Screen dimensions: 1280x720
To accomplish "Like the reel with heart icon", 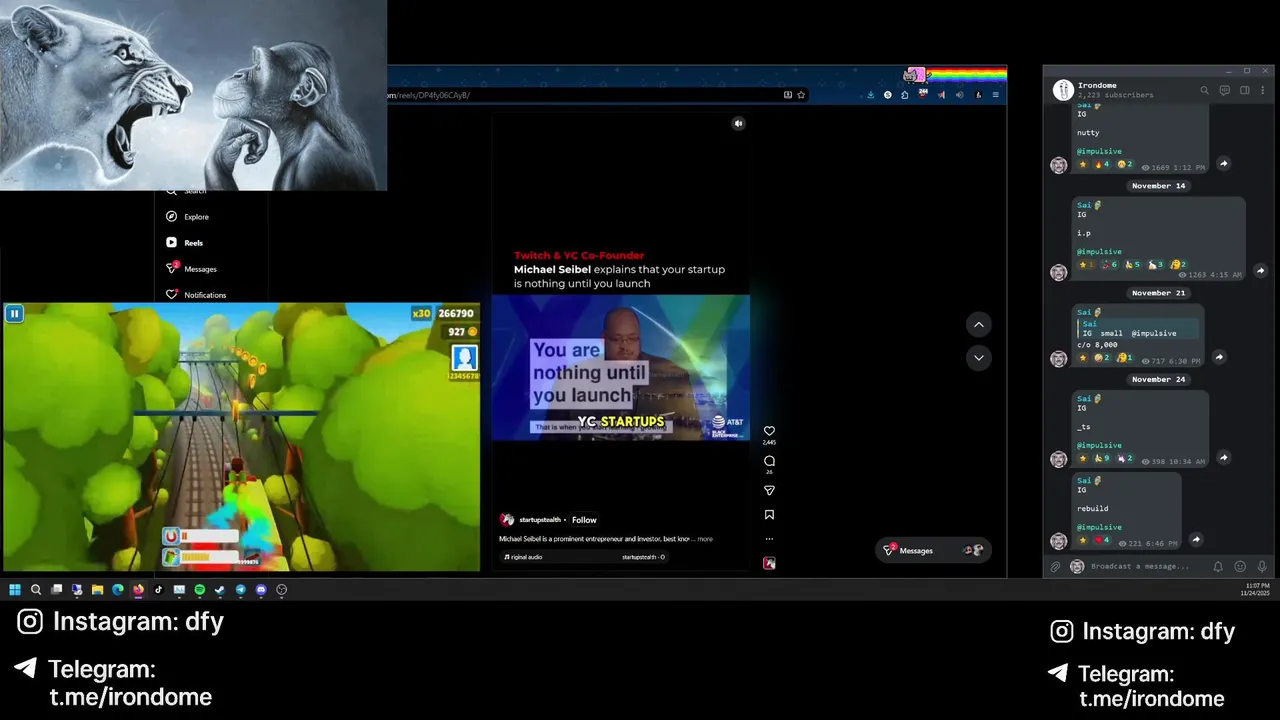I will 769,431.
